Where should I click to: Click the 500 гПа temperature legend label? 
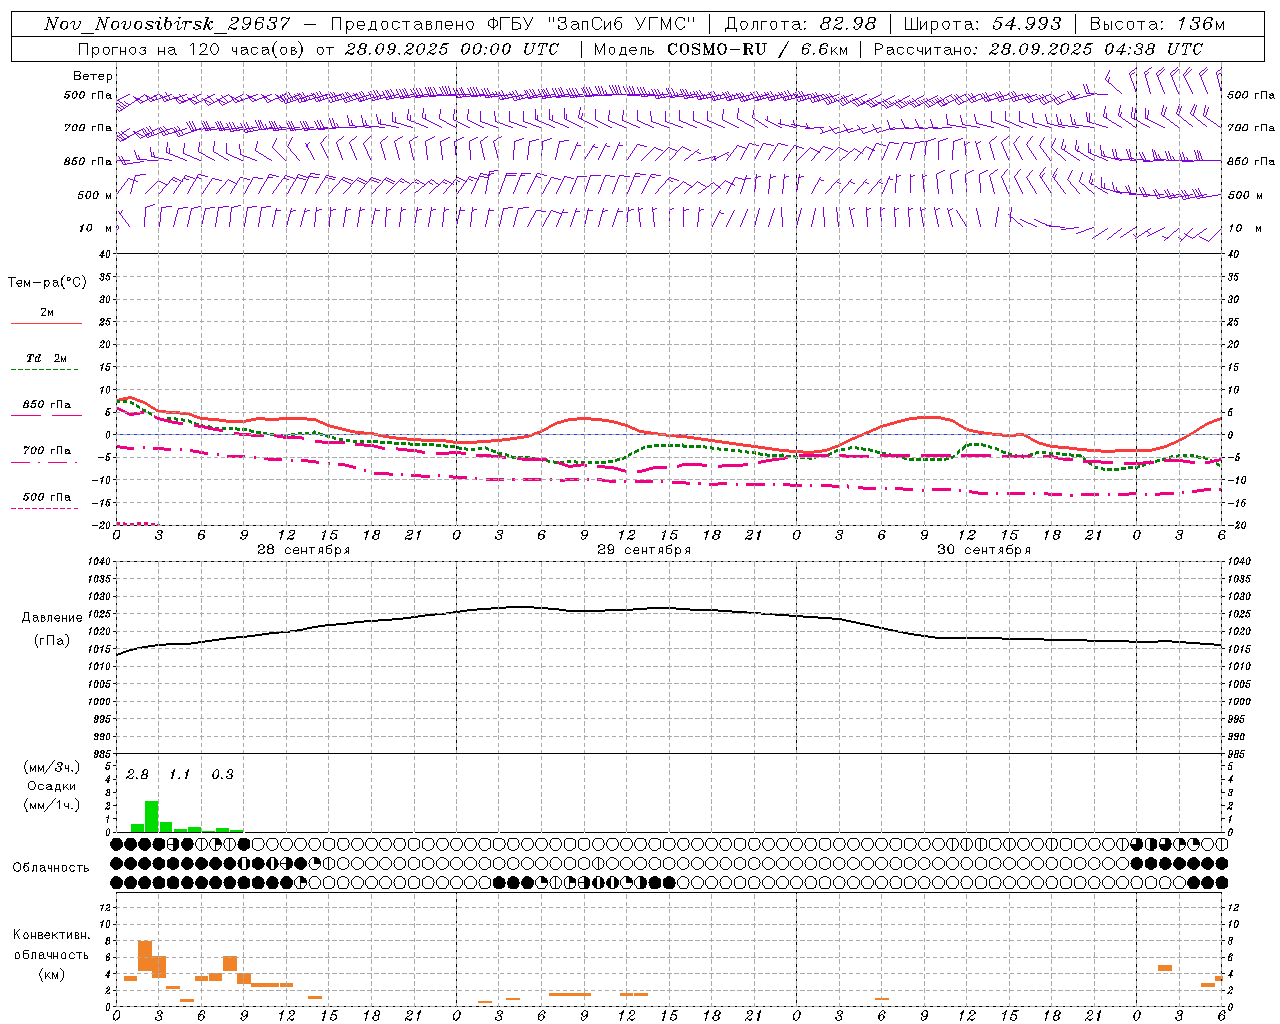(47, 497)
